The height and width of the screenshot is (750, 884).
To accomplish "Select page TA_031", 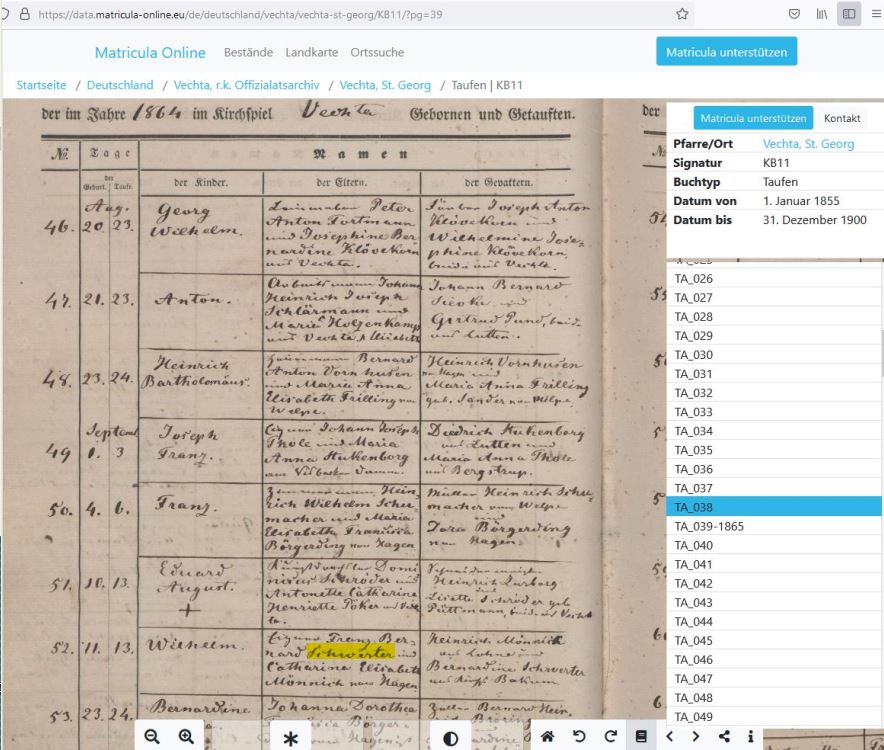I will (x=774, y=374).
